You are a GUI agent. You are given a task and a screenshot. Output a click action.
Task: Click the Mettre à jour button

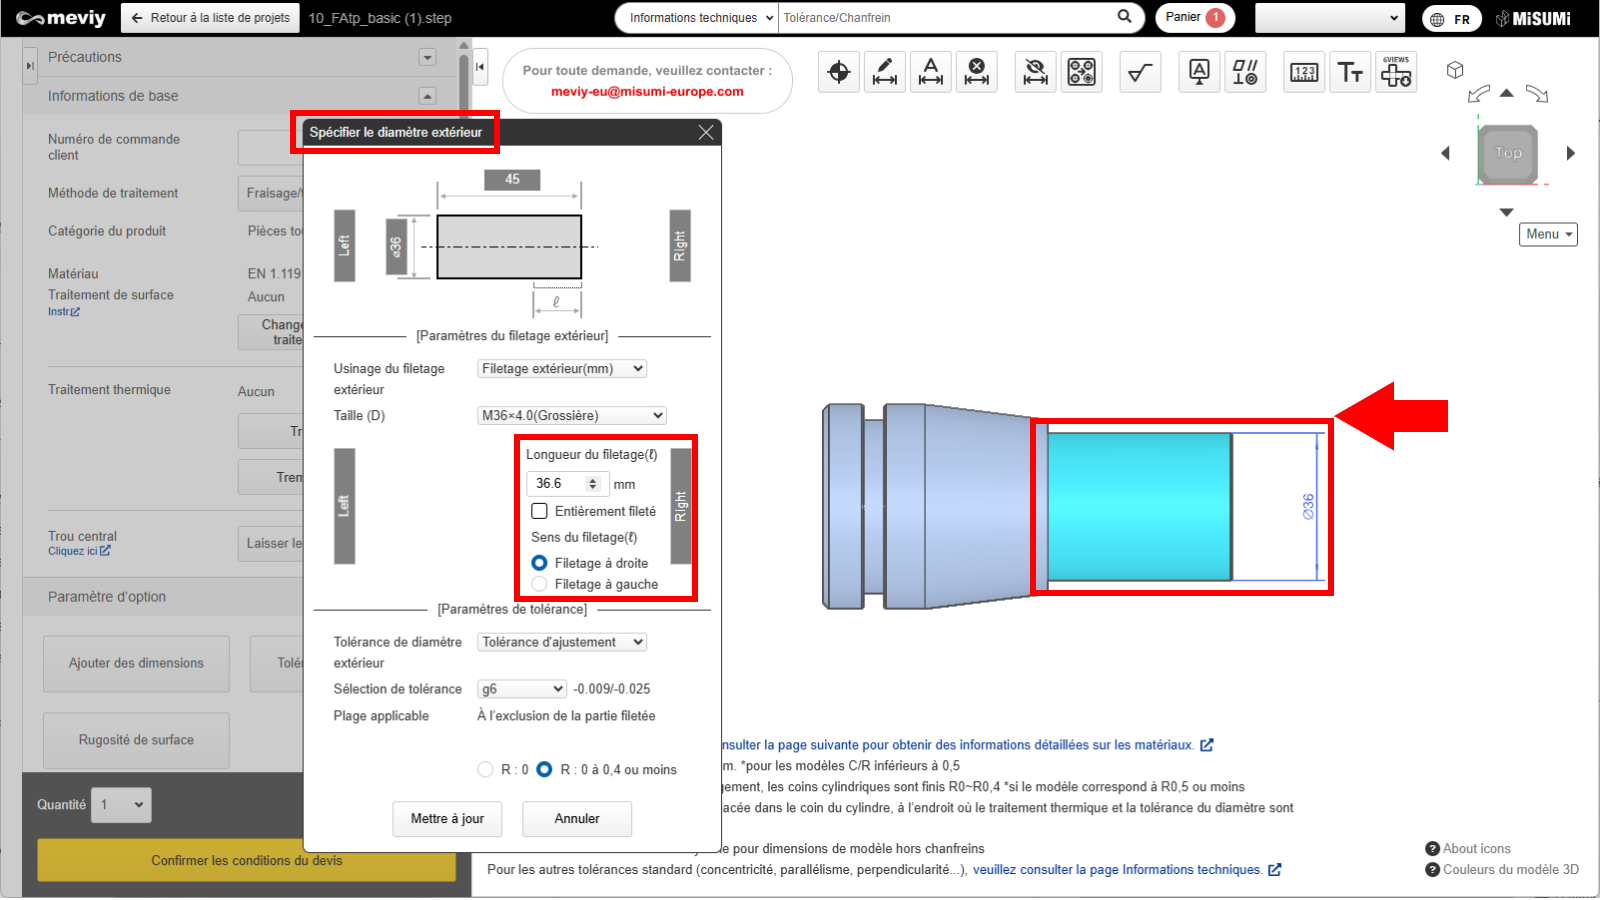pos(447,819)
